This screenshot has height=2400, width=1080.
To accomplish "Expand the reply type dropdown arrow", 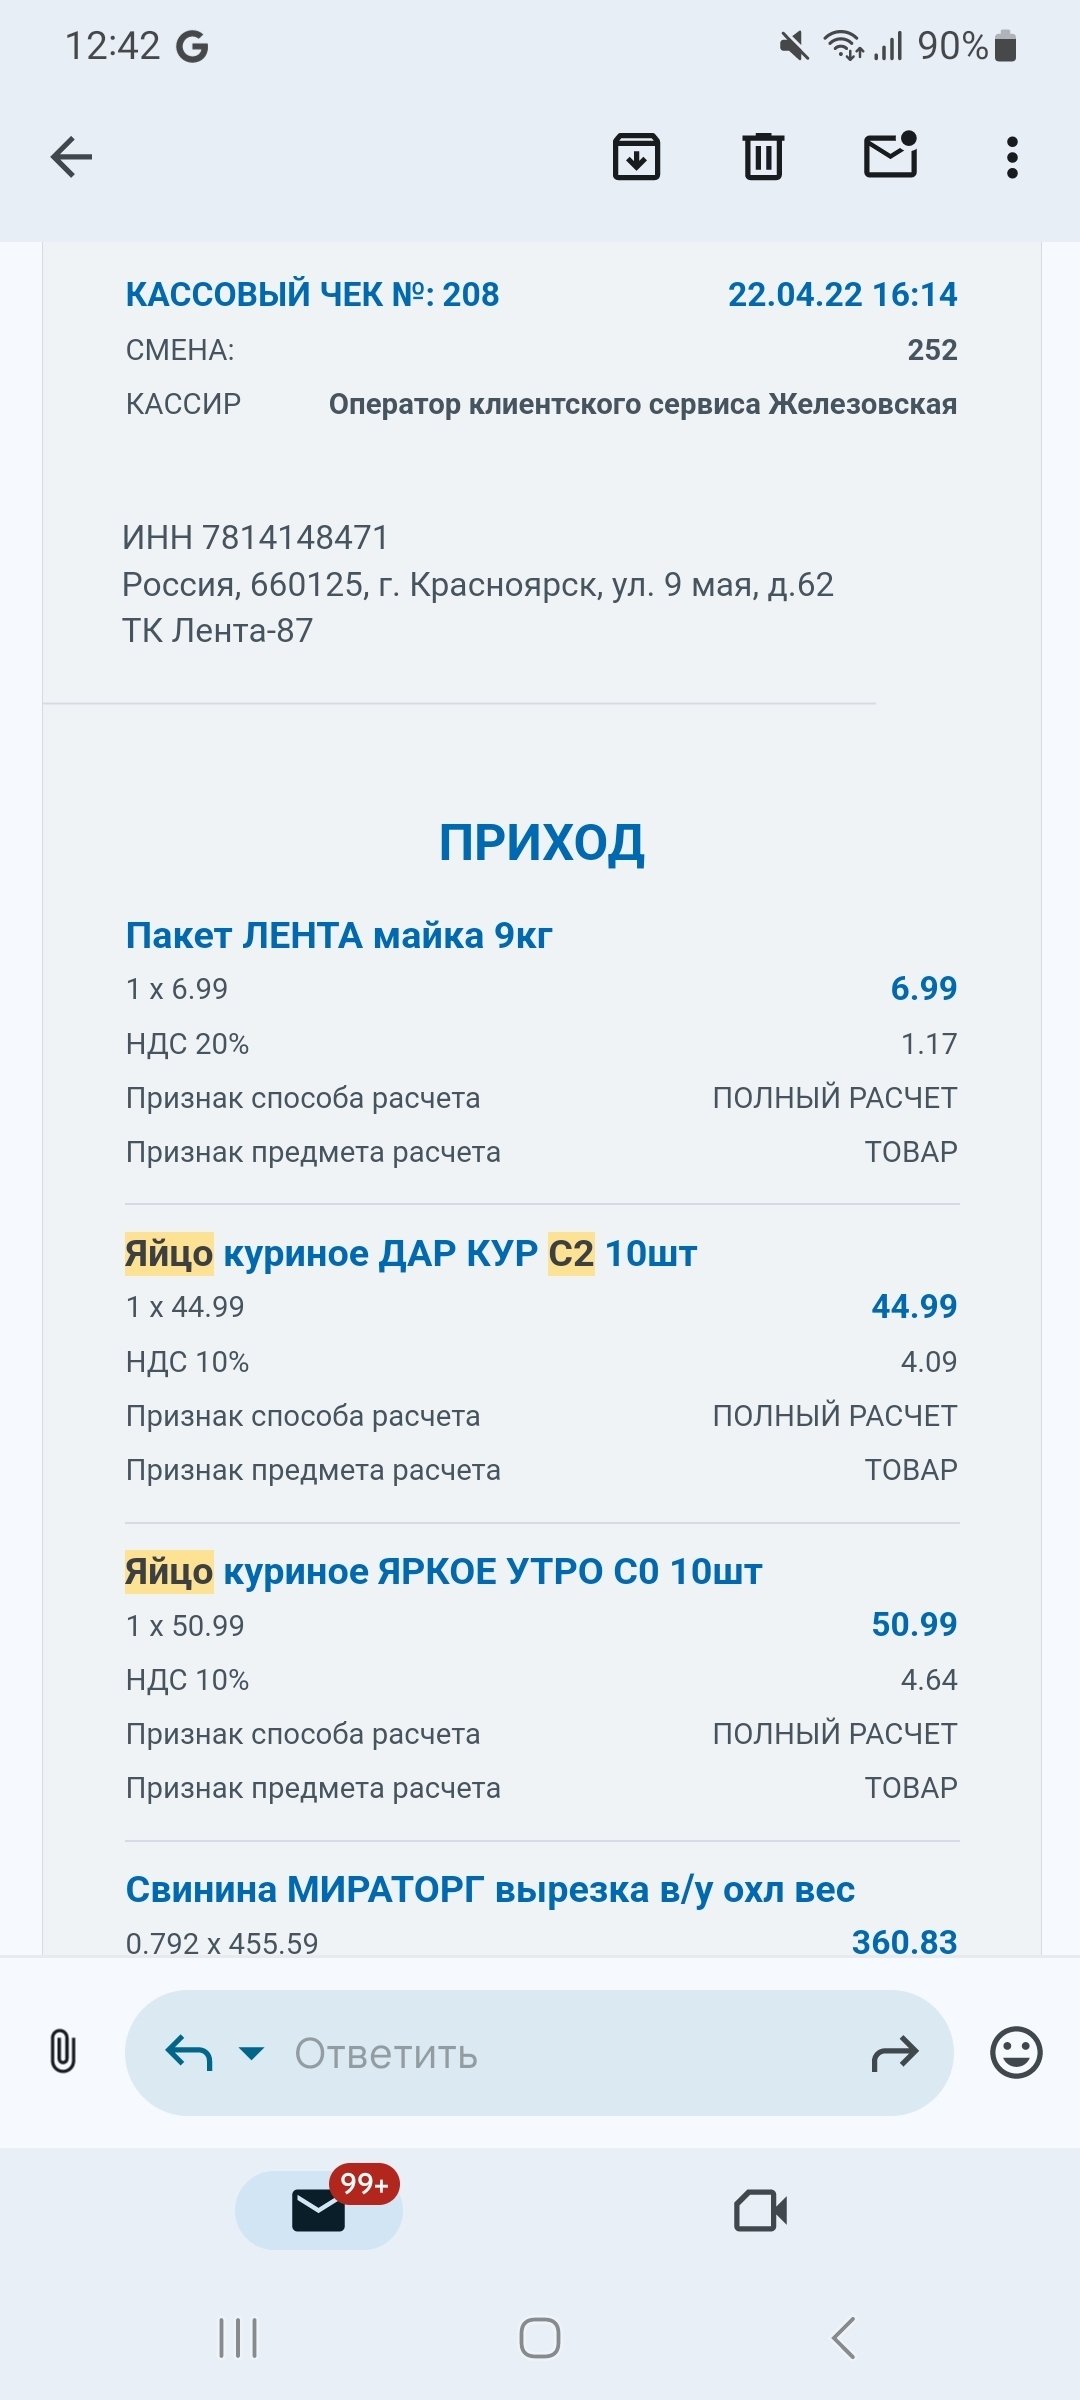I will tap(252, 2053).
